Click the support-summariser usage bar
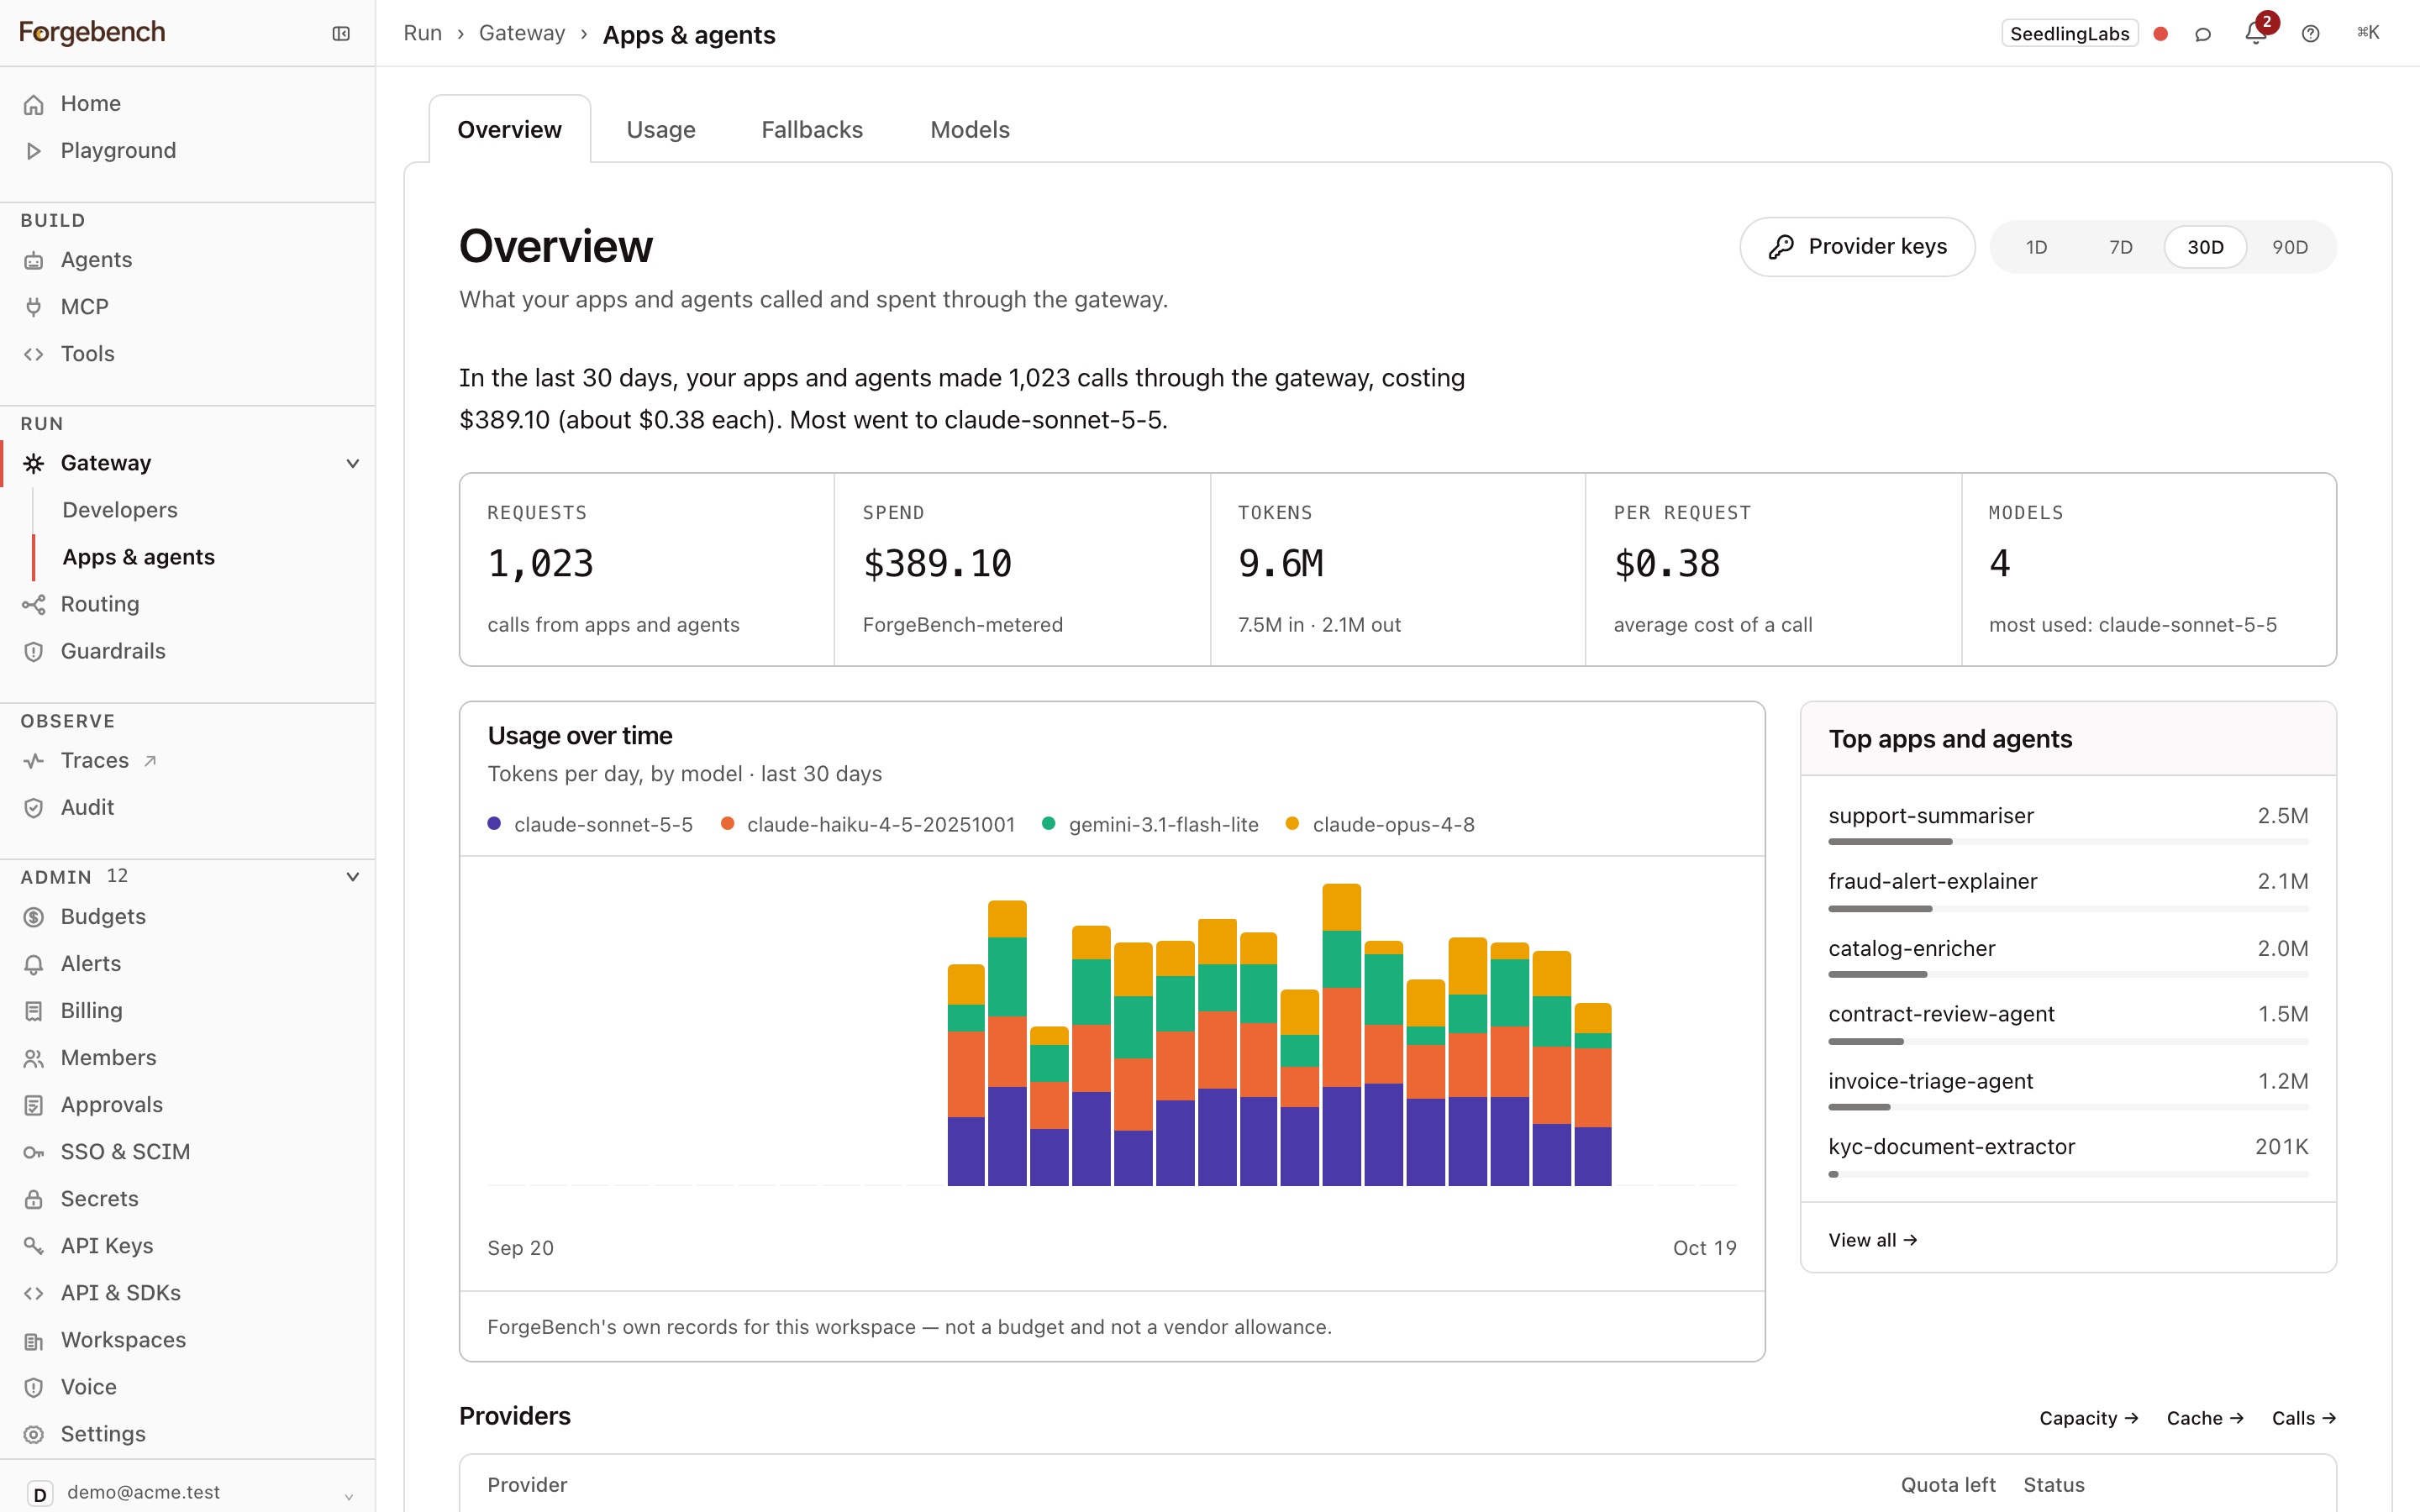The image size is (2420, 1512). click(x=2068, y=842)
